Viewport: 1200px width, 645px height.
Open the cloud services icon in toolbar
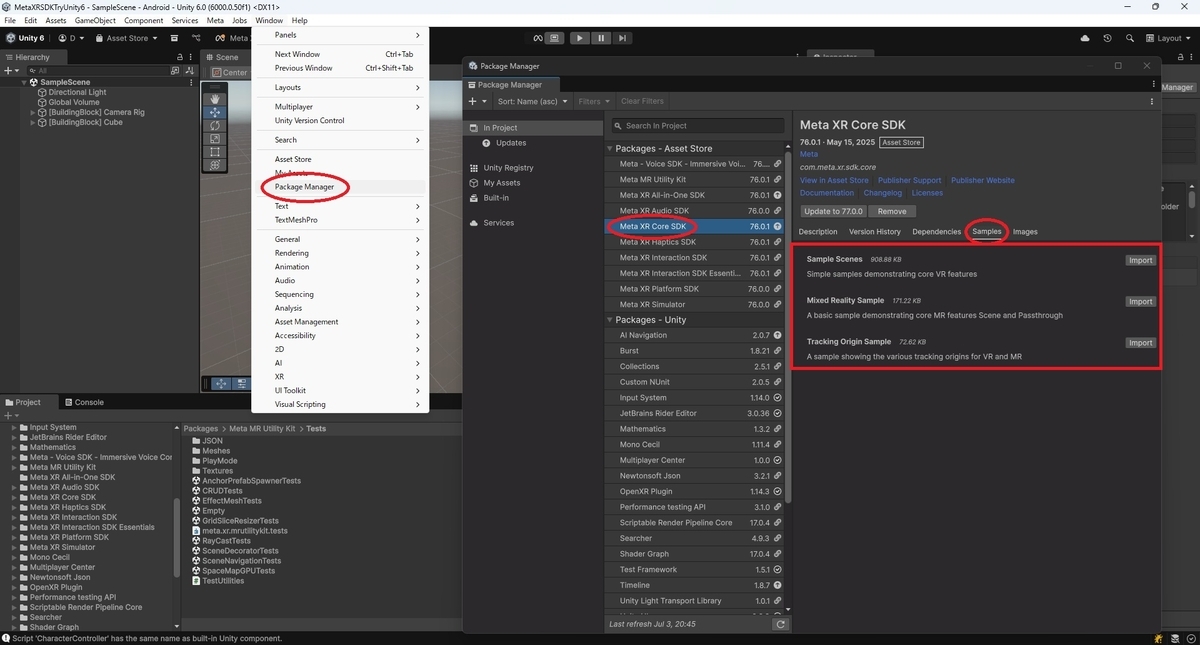tap(1085, 38)
